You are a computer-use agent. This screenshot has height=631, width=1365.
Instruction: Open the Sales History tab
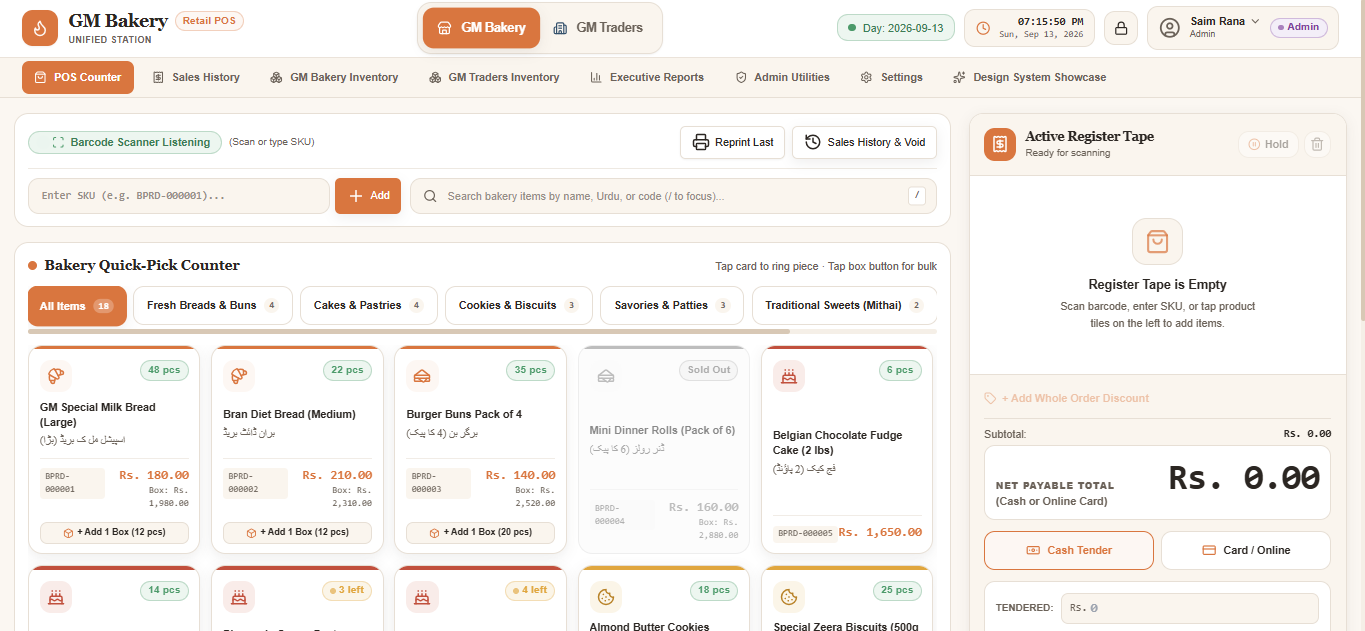[x=196, y=77]
